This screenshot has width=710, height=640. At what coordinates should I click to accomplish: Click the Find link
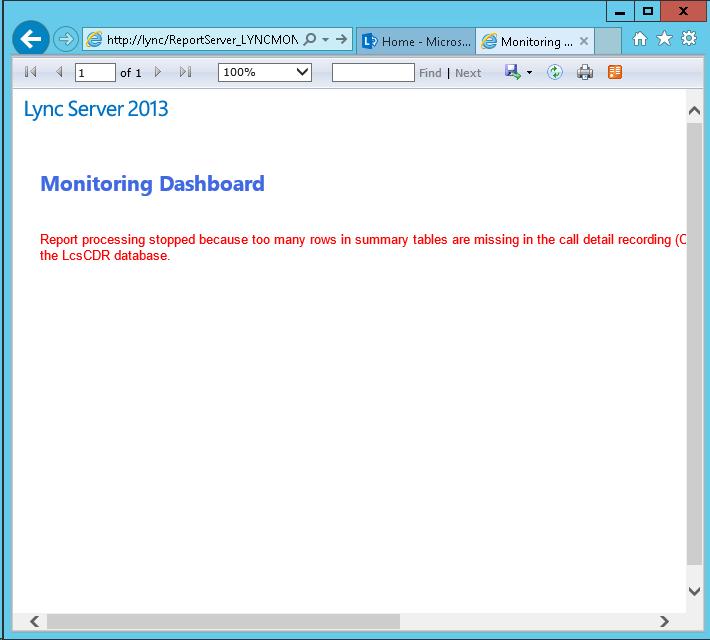[430, 73]
